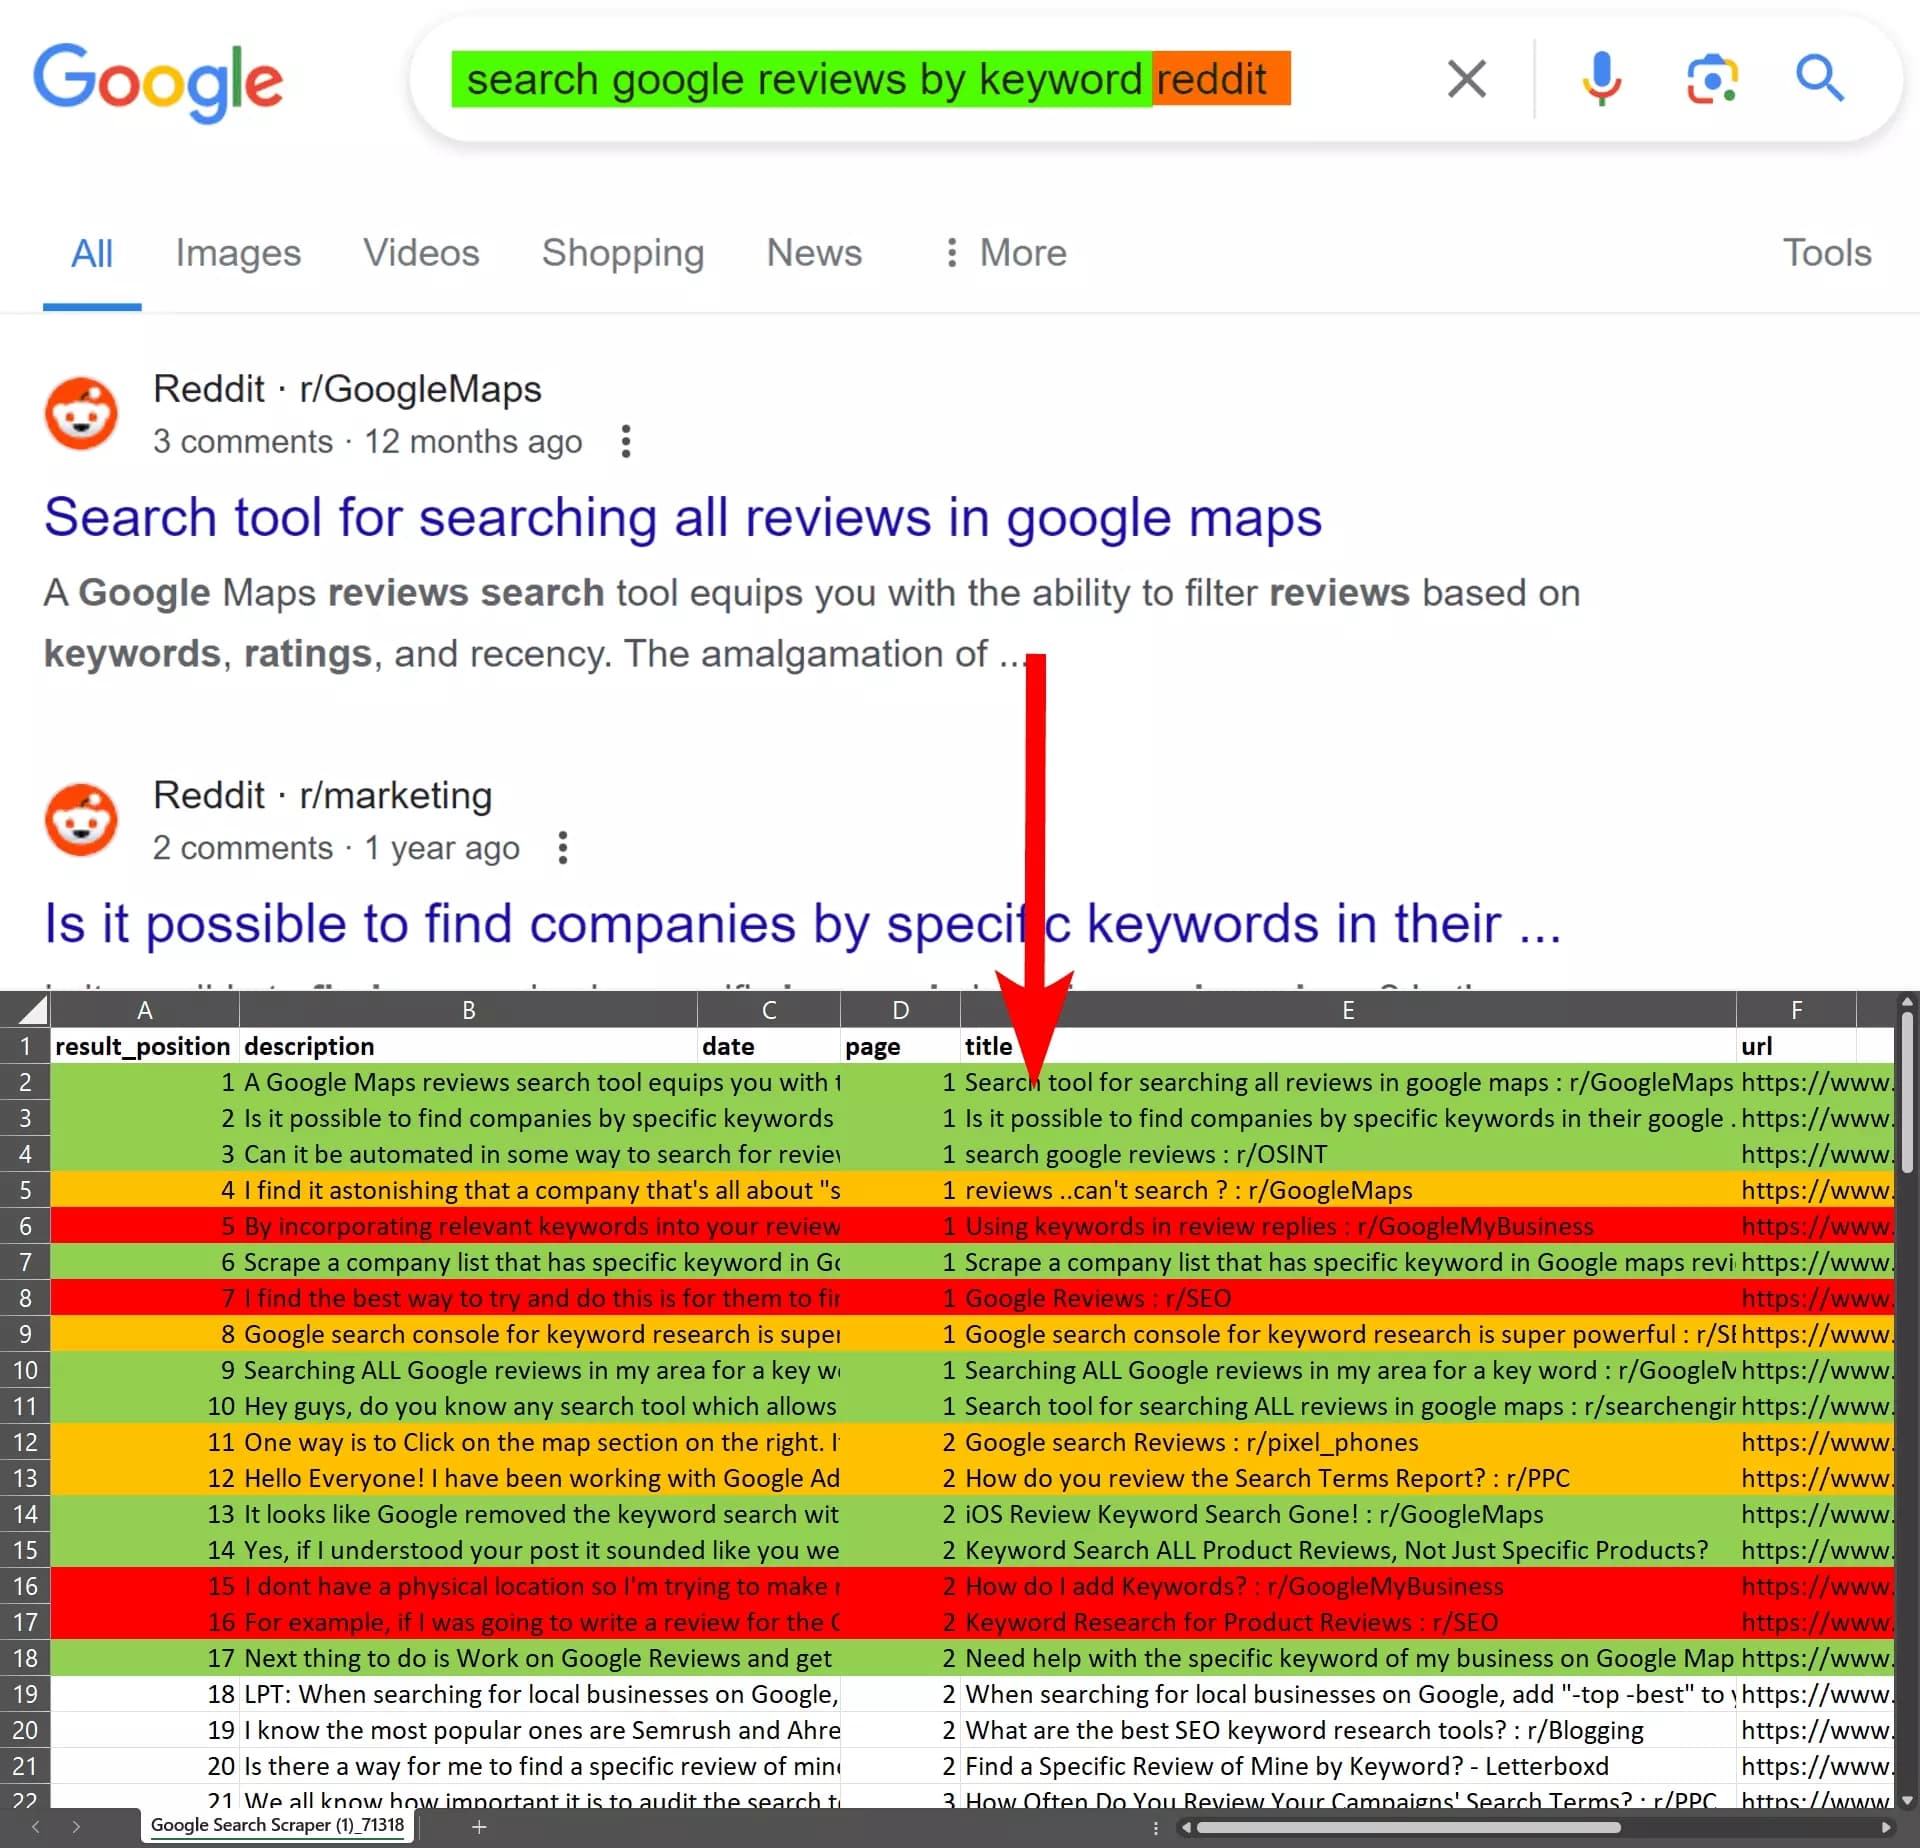The image size is (1920, 1848).
Task: Open options menu for the r/marketing result
Action: coord(563,847)
